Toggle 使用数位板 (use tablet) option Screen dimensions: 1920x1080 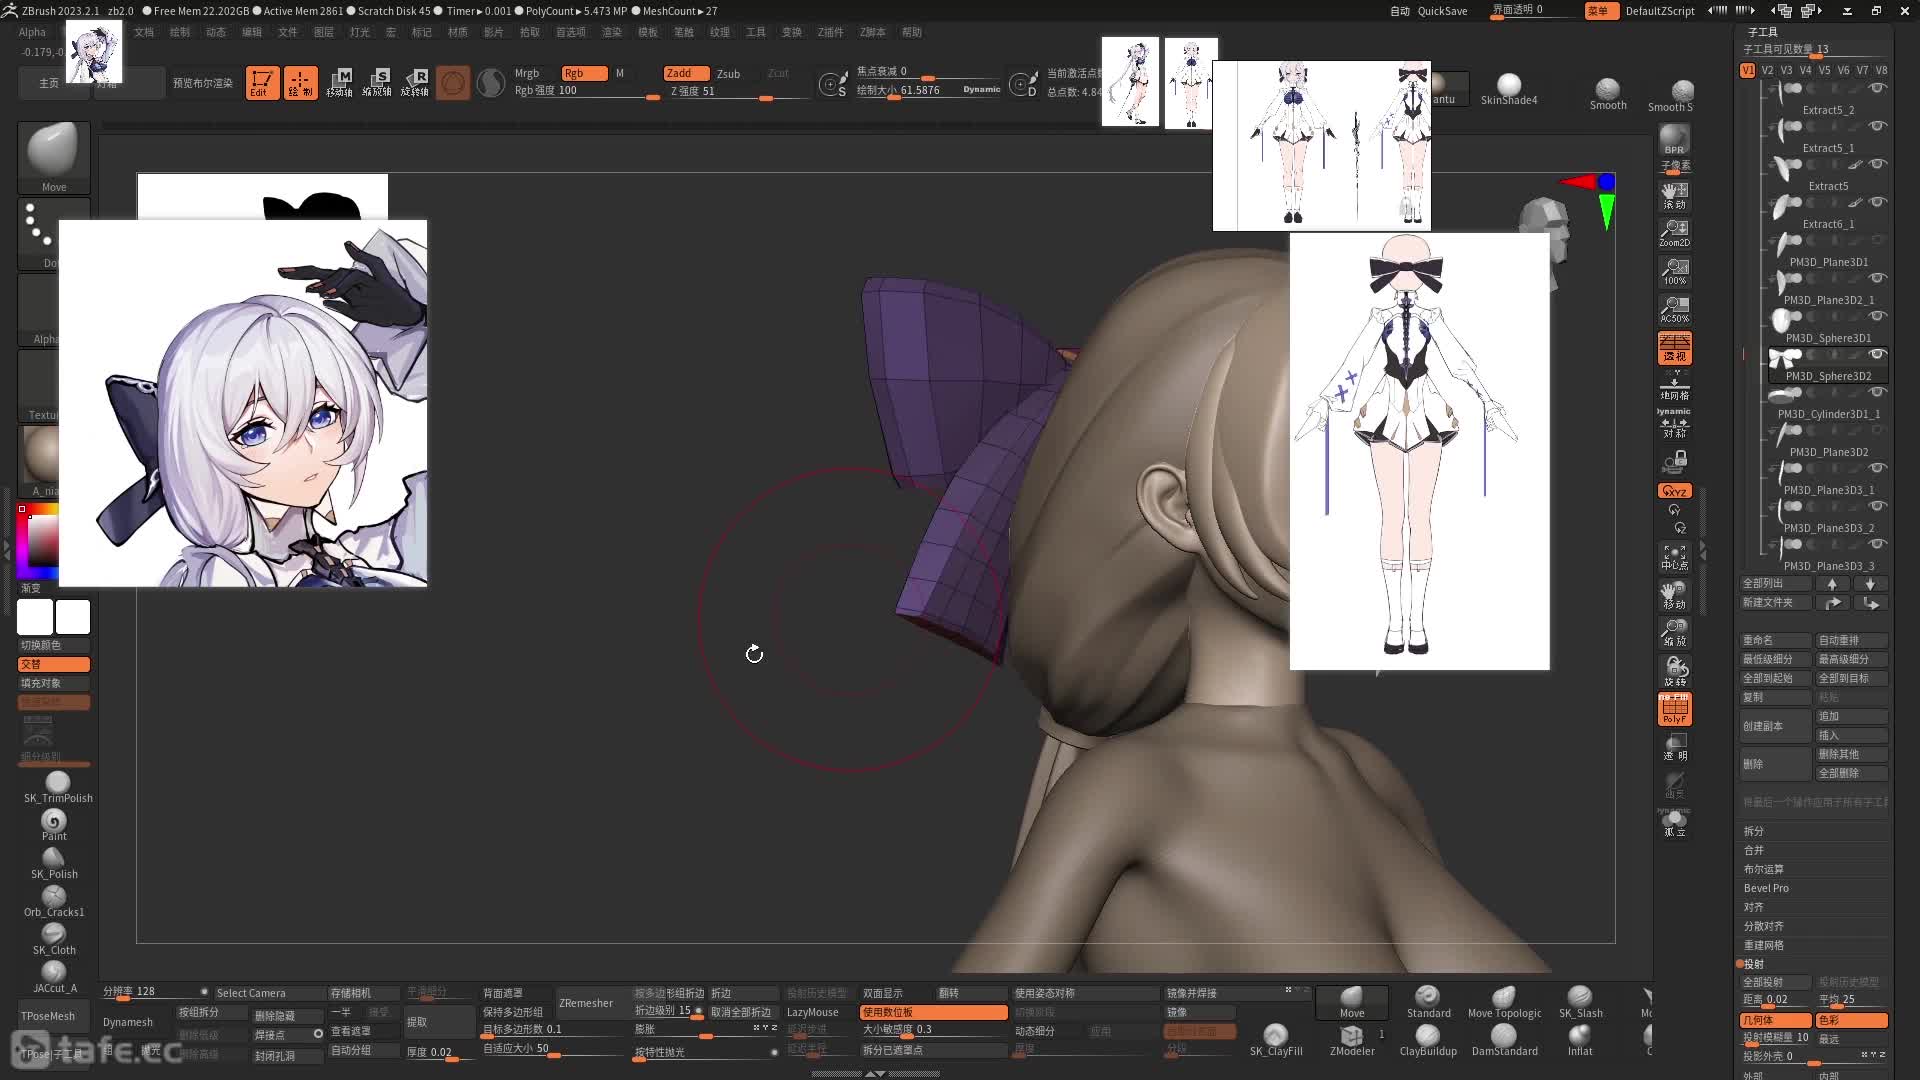tap(933, 1012)
